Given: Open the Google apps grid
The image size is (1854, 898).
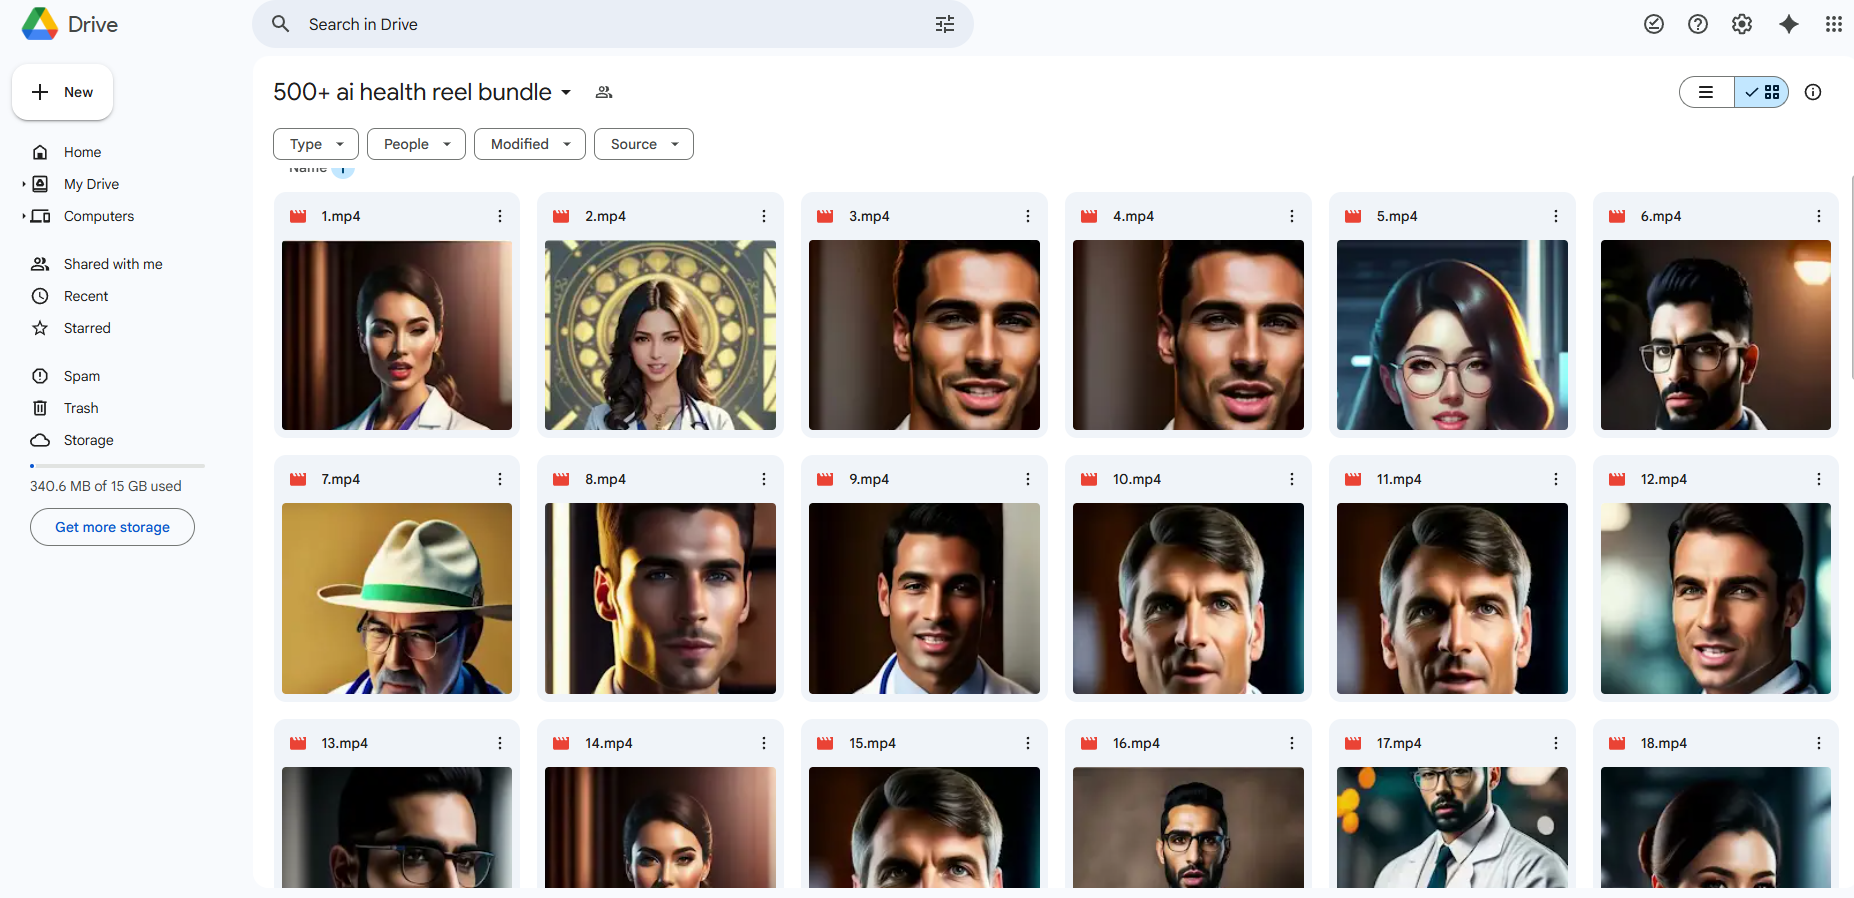Looking at the screenshot, I should (x=1833, y=24).
